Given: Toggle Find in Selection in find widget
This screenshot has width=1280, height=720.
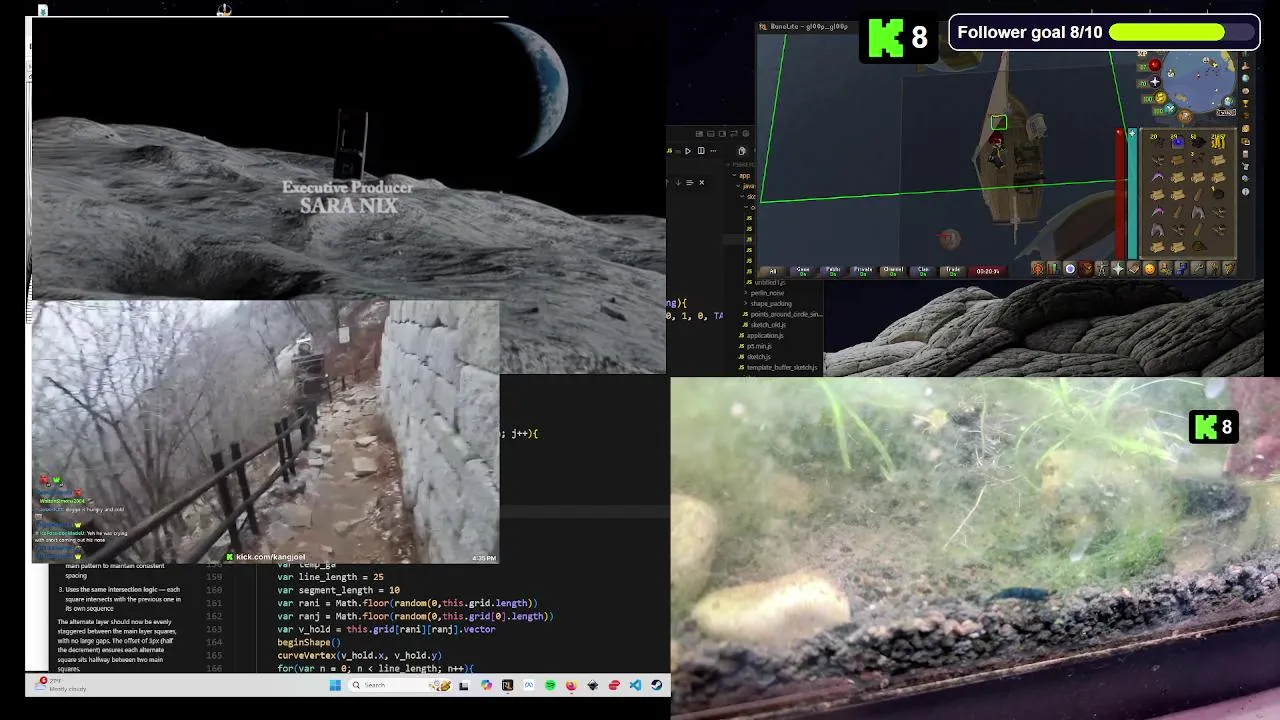Looking at the screenshot, I should [690, 182].
